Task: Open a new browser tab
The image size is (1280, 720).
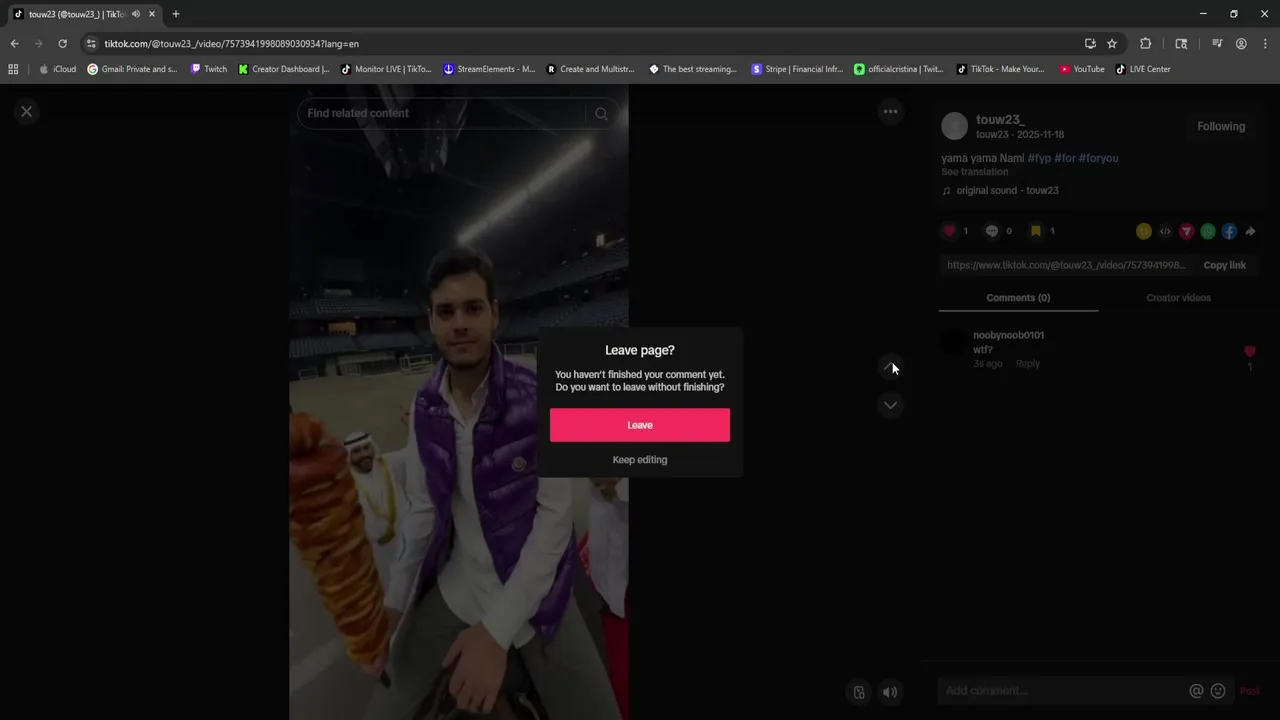Action: (x=176, y=14)
